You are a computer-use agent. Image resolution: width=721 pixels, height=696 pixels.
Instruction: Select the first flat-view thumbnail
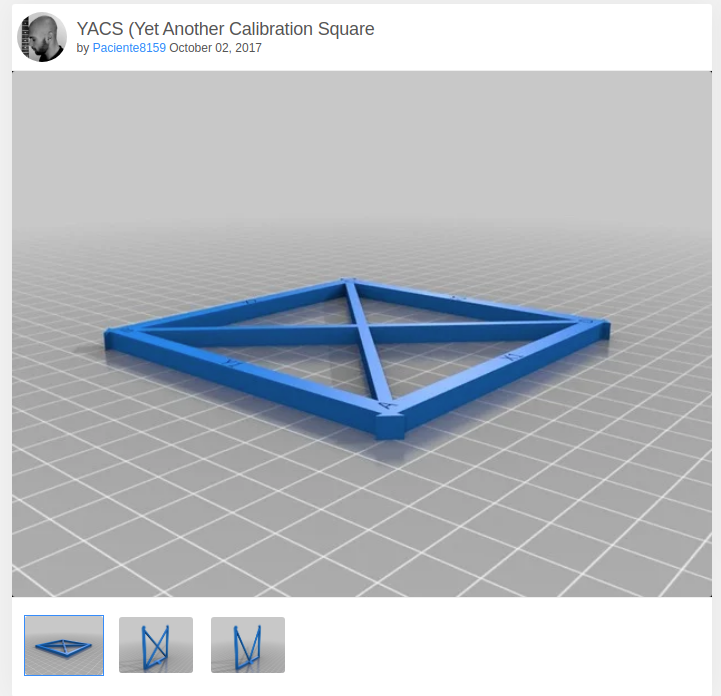pos(64,645)
